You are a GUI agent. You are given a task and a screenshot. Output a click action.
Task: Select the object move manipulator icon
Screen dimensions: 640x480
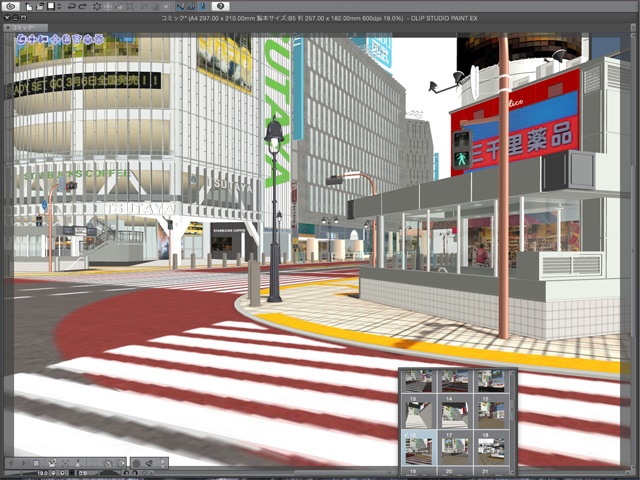(56, 39)
